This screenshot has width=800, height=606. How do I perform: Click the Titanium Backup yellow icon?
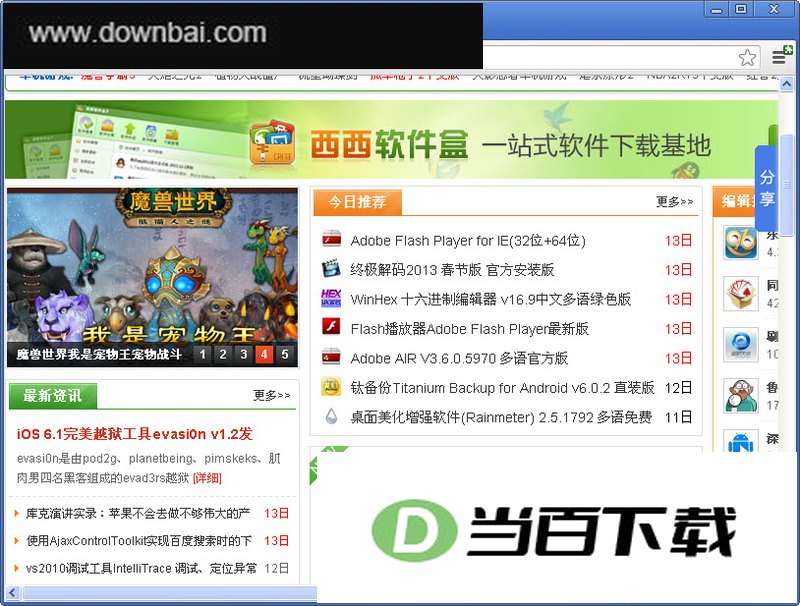pyautogui.click(x=331, y=387)
